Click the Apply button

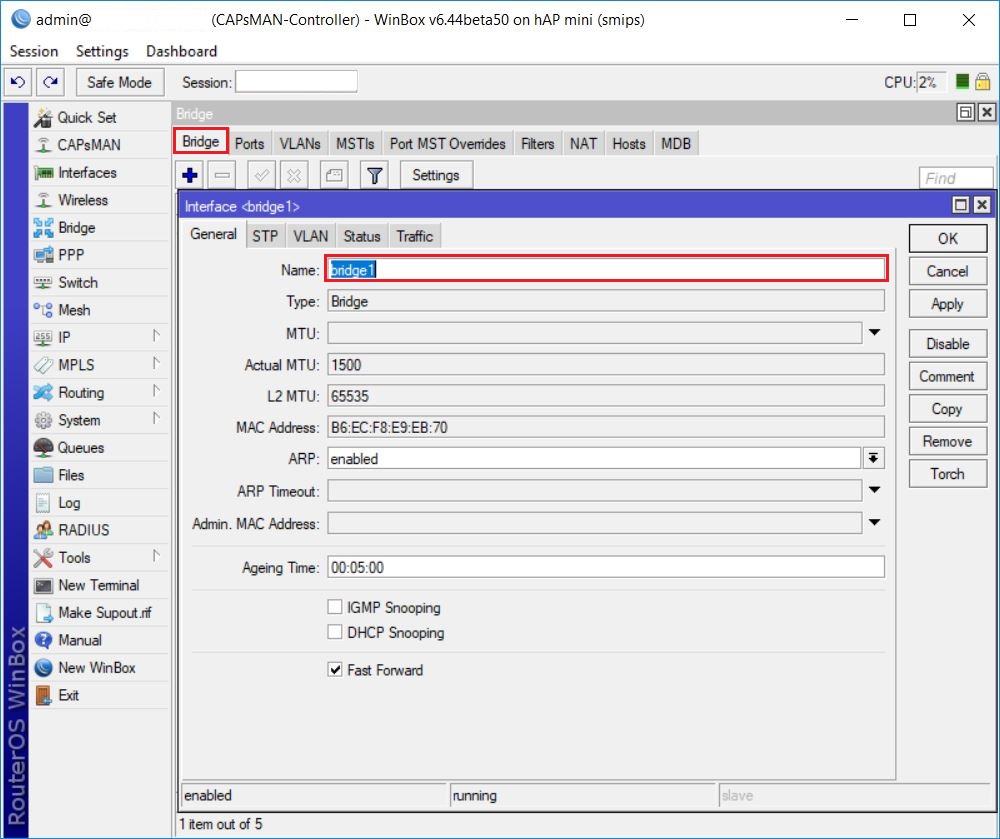(x=948, y=304)
